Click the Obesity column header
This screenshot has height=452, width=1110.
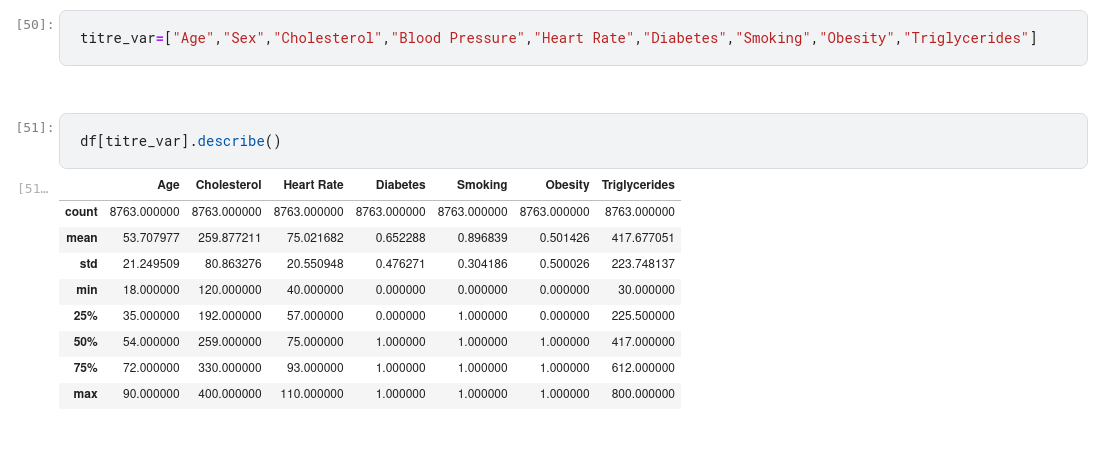(x=567, y=185)
